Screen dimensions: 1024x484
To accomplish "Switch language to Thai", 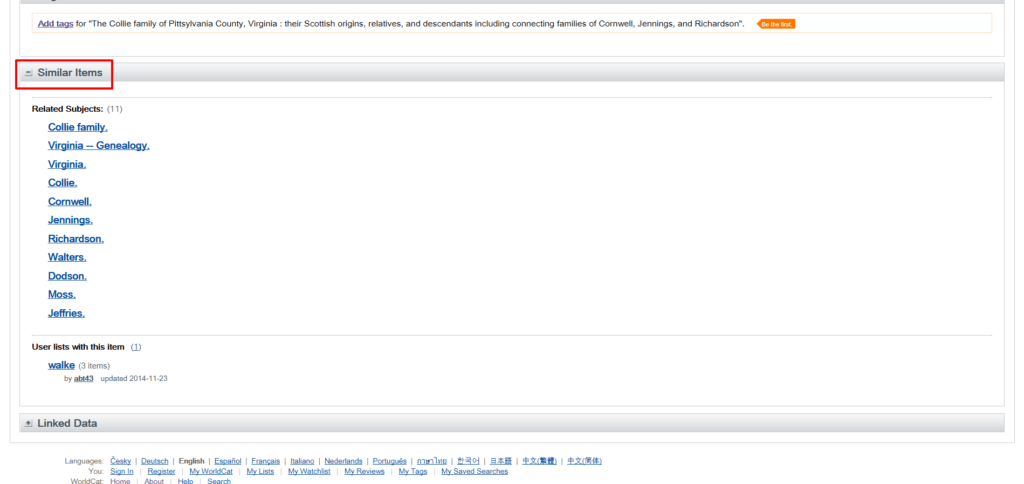I will tap(432, 461).
